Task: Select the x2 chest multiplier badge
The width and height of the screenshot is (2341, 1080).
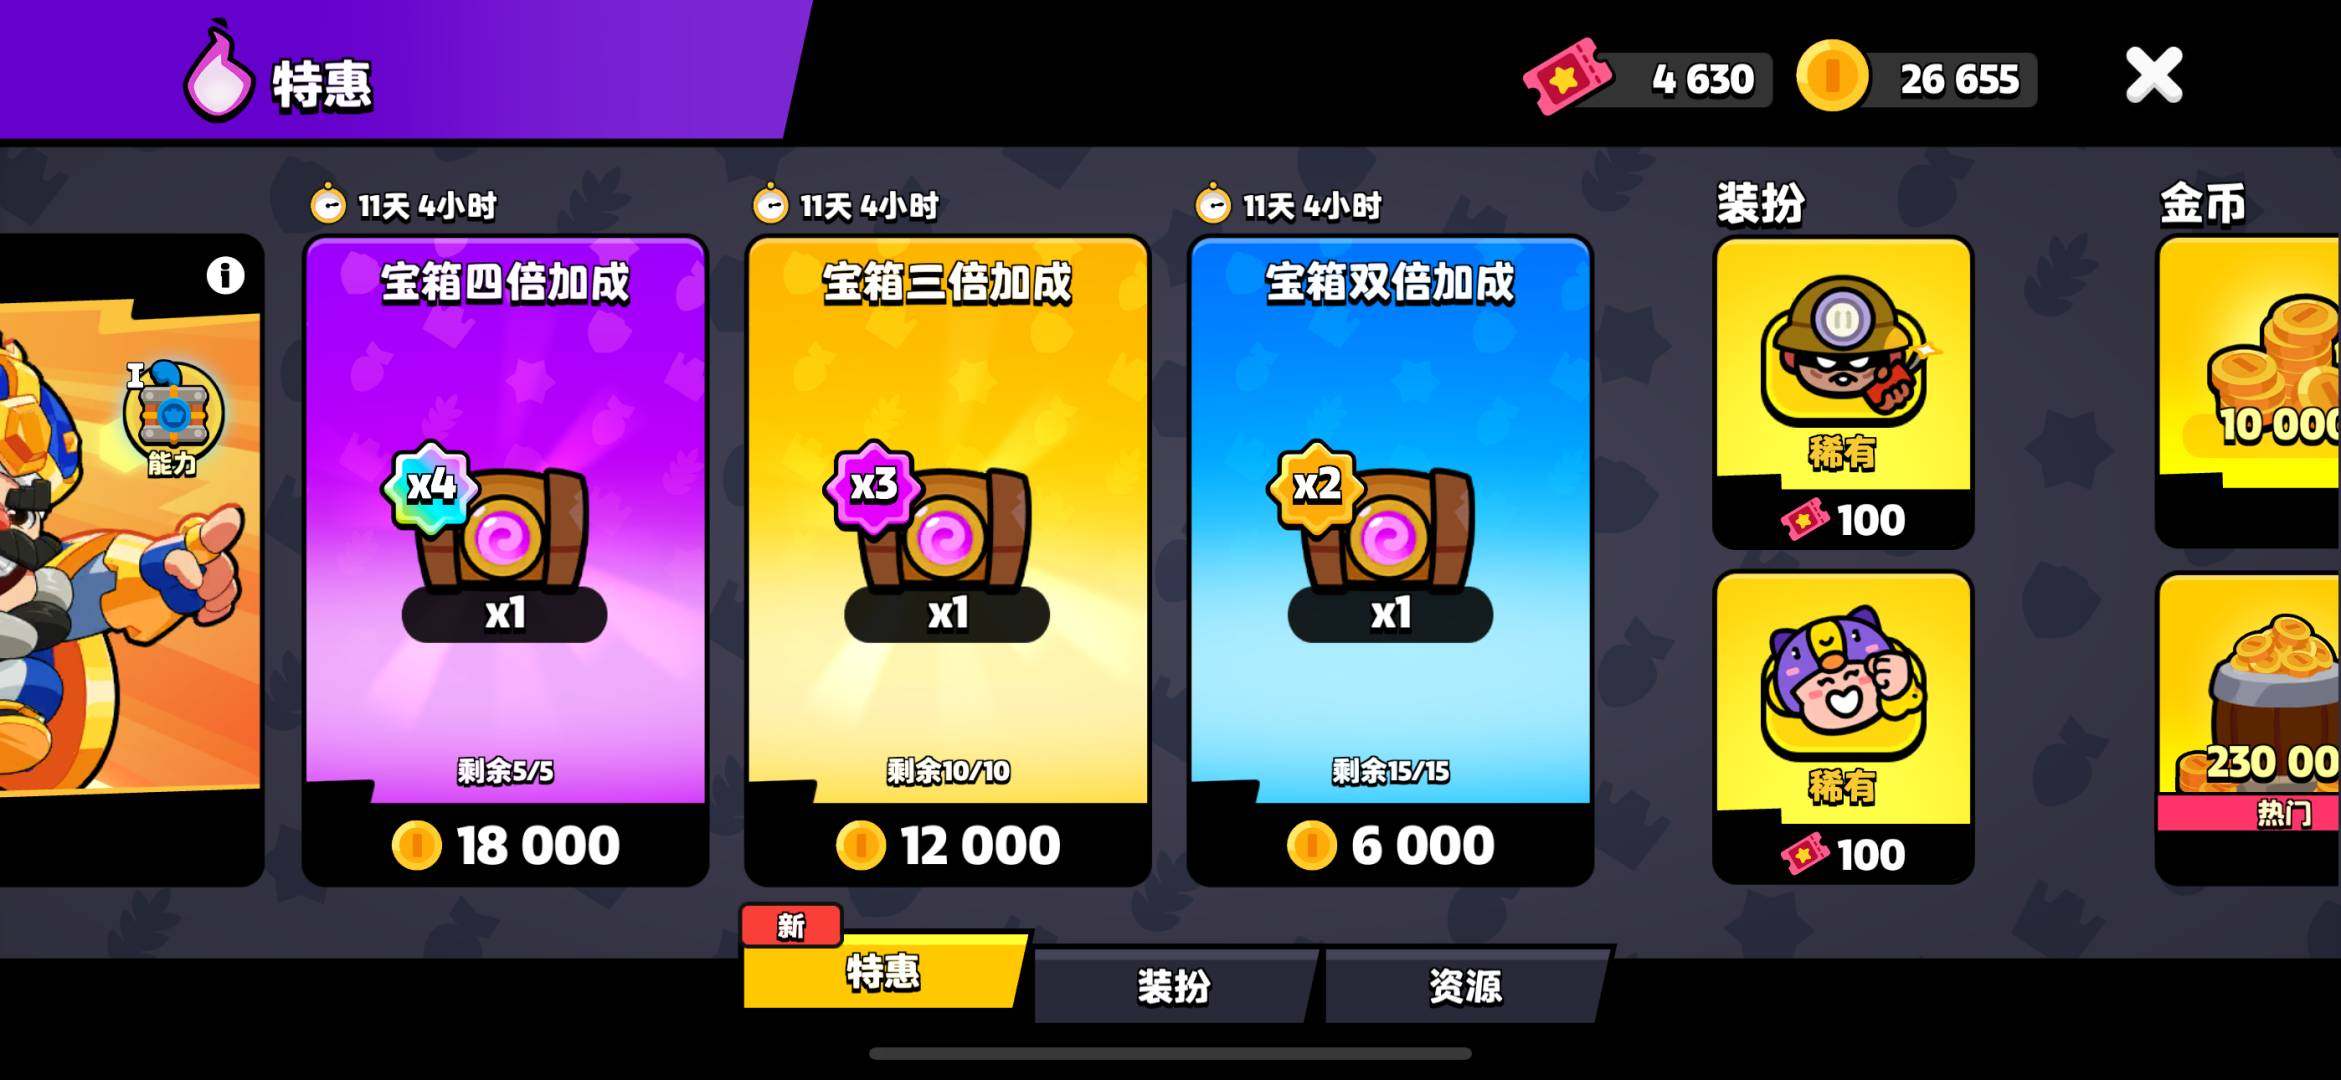Action: [1317, 486]
